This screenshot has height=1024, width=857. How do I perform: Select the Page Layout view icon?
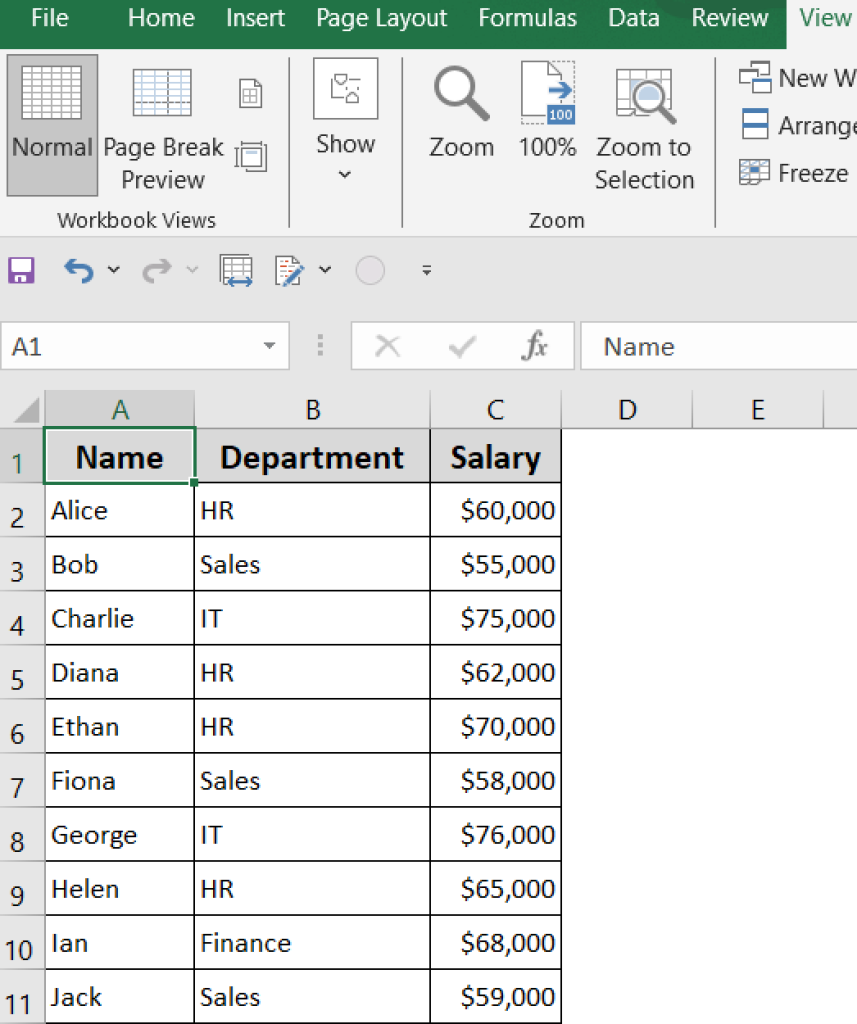[x=249, y=92]
